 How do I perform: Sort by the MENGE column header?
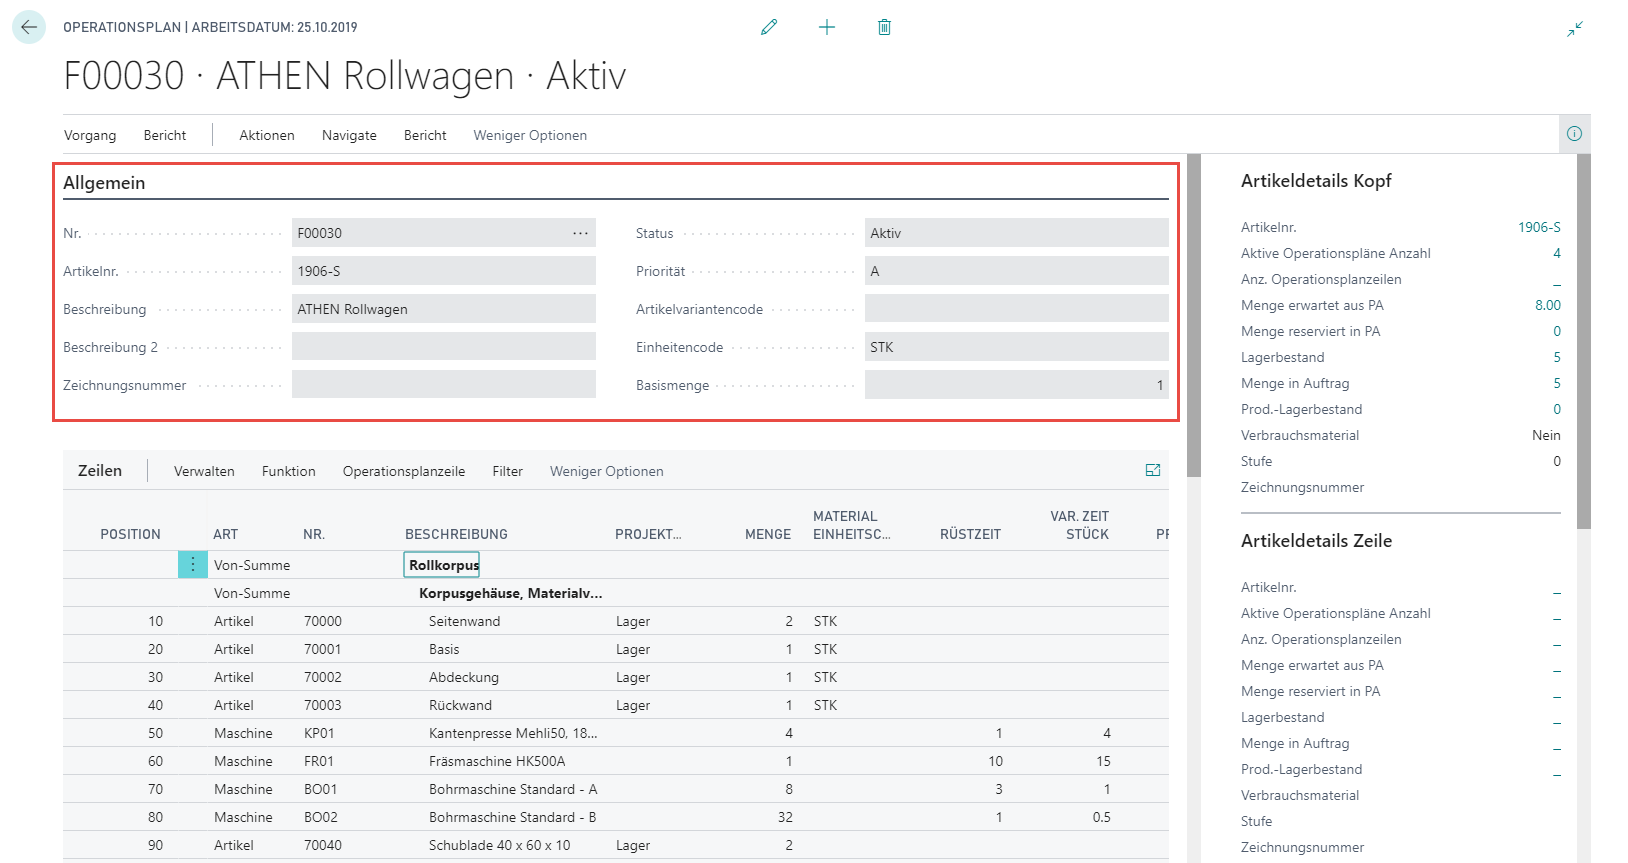[768, 534]
